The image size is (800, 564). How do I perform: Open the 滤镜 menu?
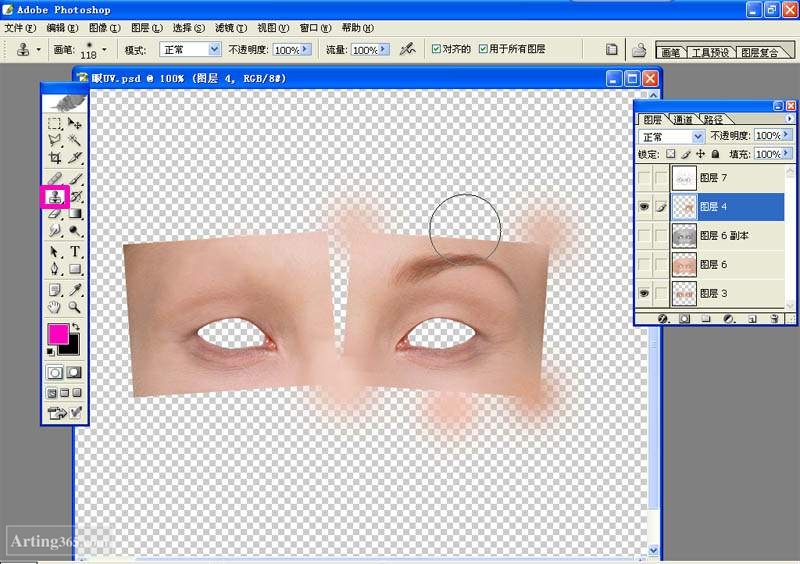pyautogui.click(x=231, y=28)
